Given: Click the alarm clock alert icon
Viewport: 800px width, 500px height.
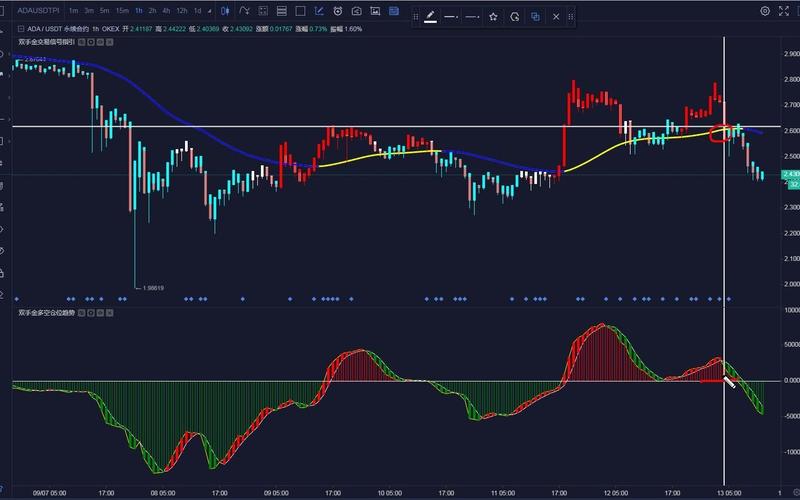Looking at the screenshot, I should (339, 11).
